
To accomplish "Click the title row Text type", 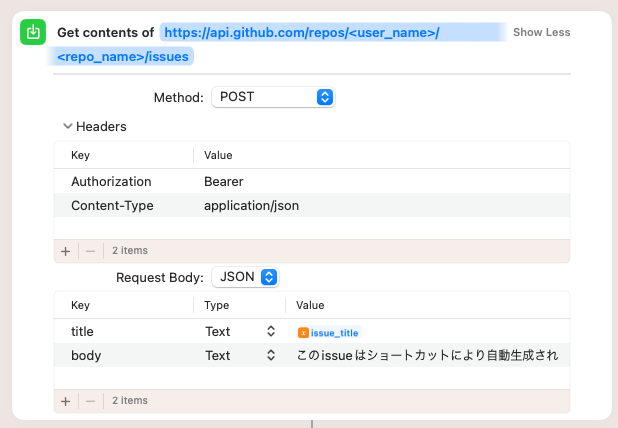I will point(218,331).
